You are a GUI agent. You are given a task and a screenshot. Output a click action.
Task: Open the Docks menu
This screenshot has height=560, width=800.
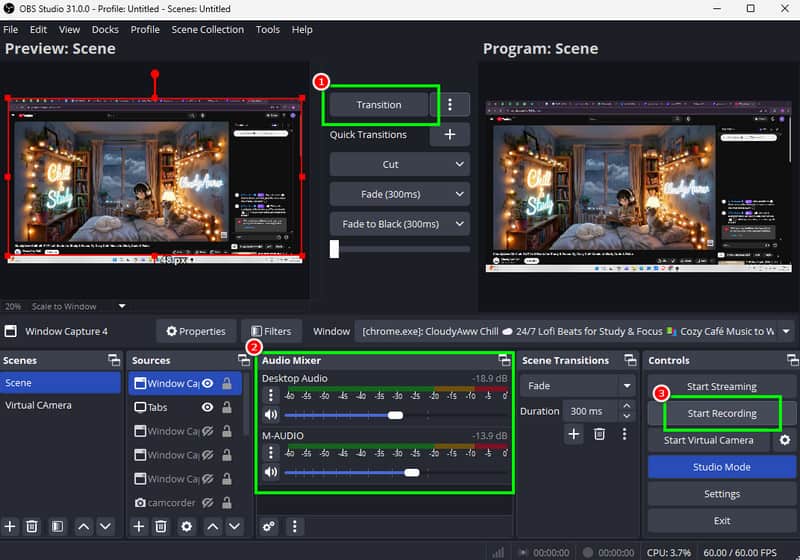click(x=105, y=30)
